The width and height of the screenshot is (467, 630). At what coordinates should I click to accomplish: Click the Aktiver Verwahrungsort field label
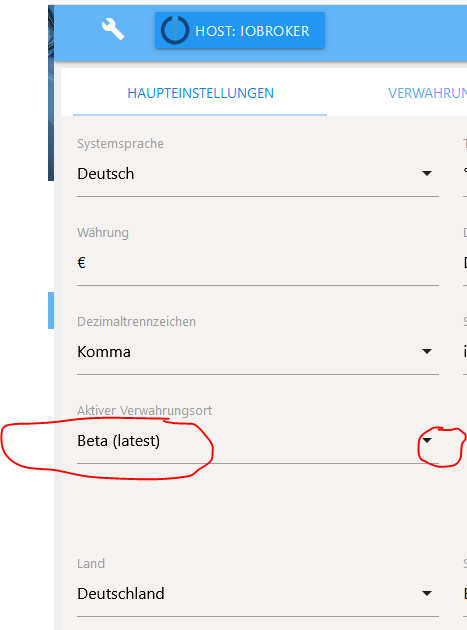pyautogui.click(x=145, y=411)
